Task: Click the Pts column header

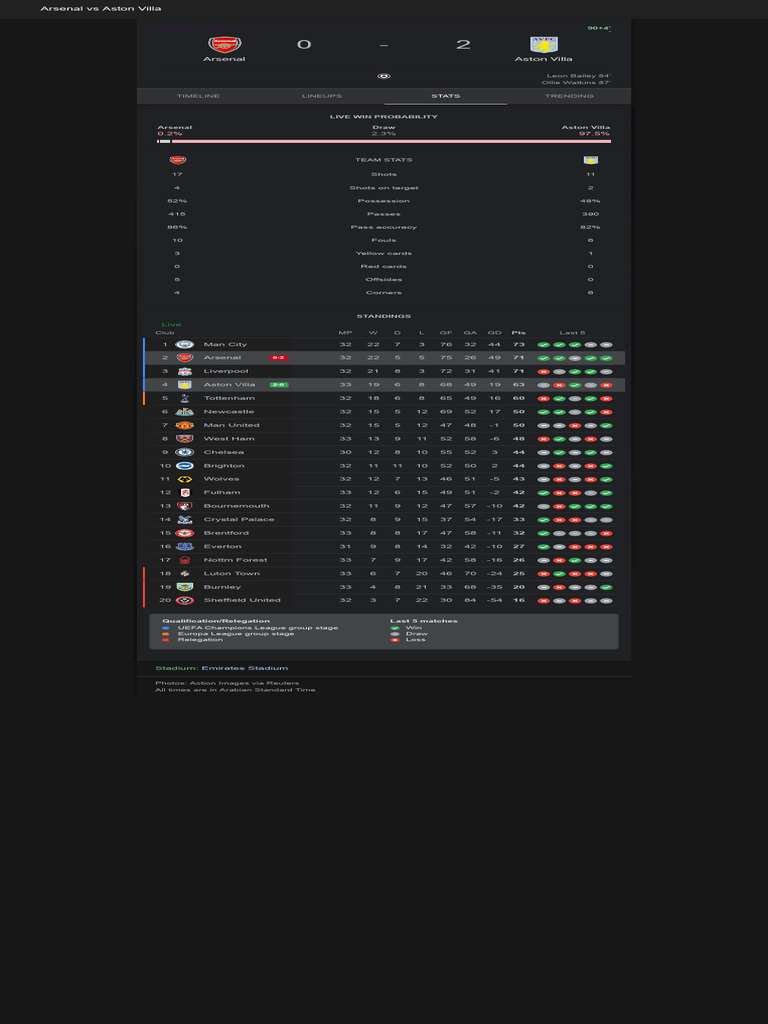Action: click(519, 333)
